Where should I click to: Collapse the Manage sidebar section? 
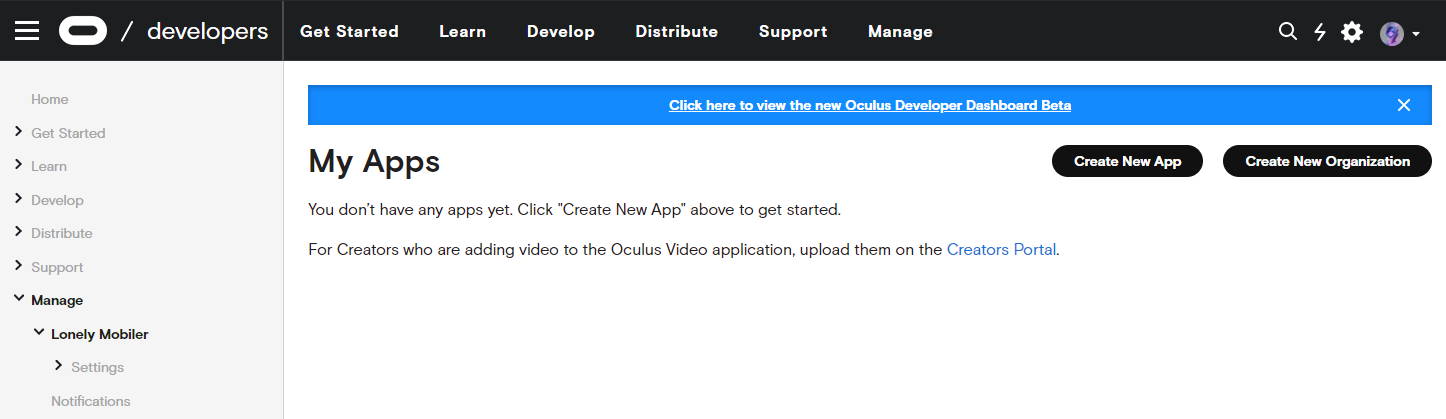coord(19,299)
